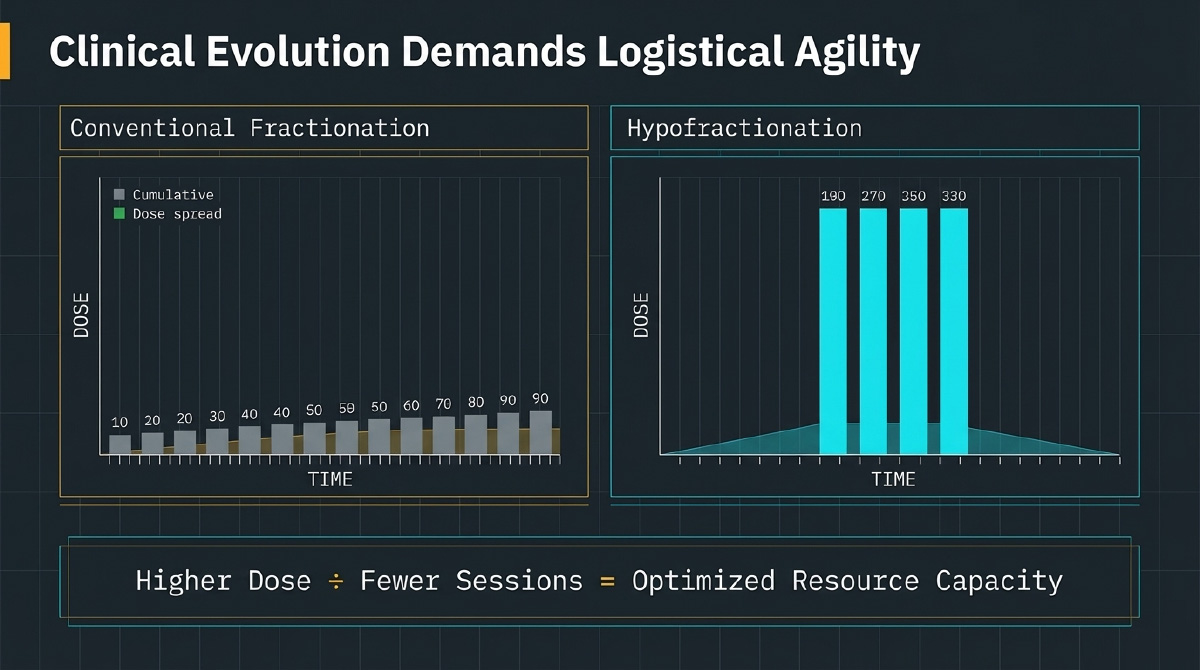Select the orange division symbol in the formula

click(x=335, y=581)
